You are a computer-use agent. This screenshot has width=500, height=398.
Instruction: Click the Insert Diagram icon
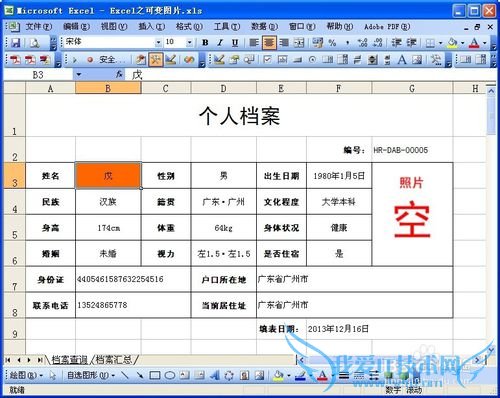(229, 376)
